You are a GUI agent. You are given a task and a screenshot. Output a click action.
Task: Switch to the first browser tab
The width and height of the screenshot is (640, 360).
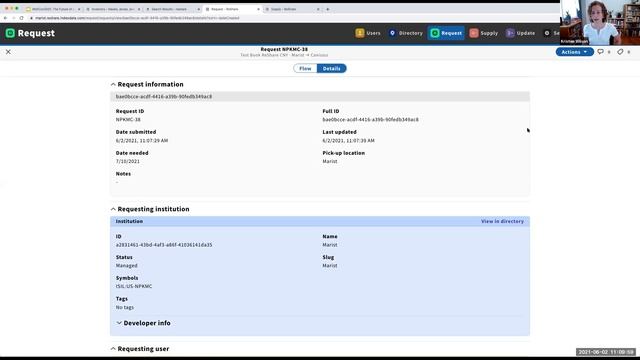(x=53, y=9)
